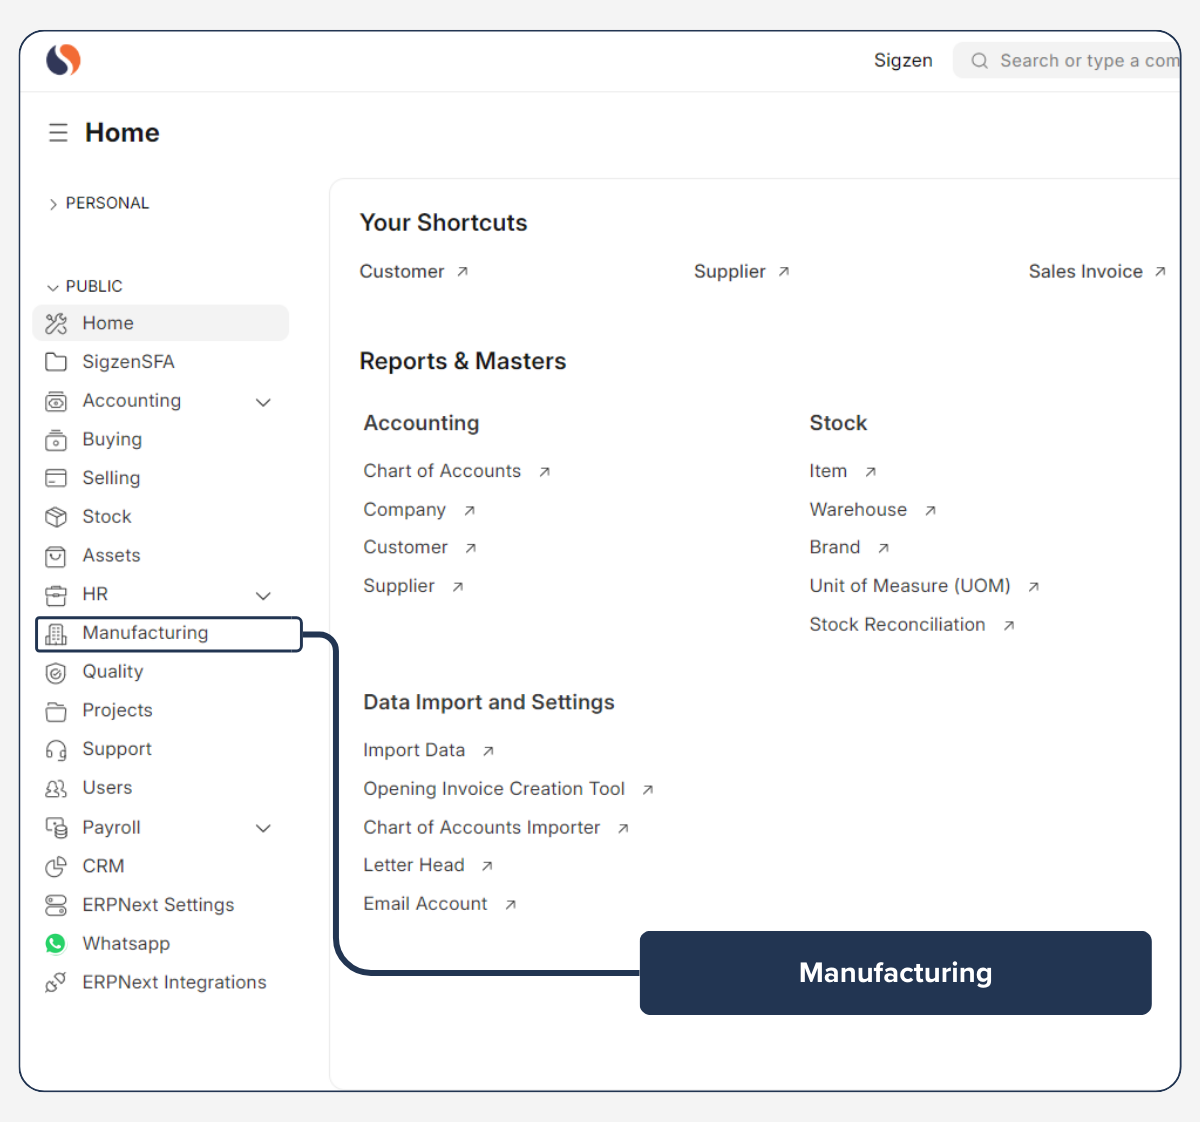Screen dimensions: 1200x1122
Task: Open ERPNext Integrations via its icon
Action: tap(56, 982)
